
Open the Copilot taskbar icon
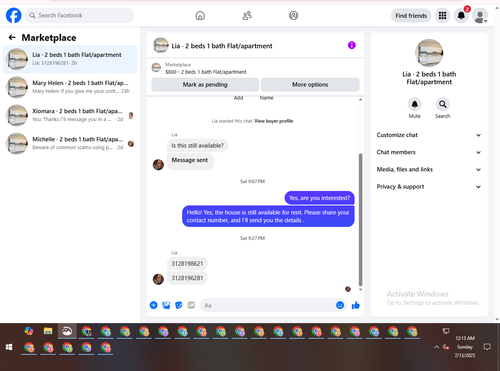coord(29,331)
